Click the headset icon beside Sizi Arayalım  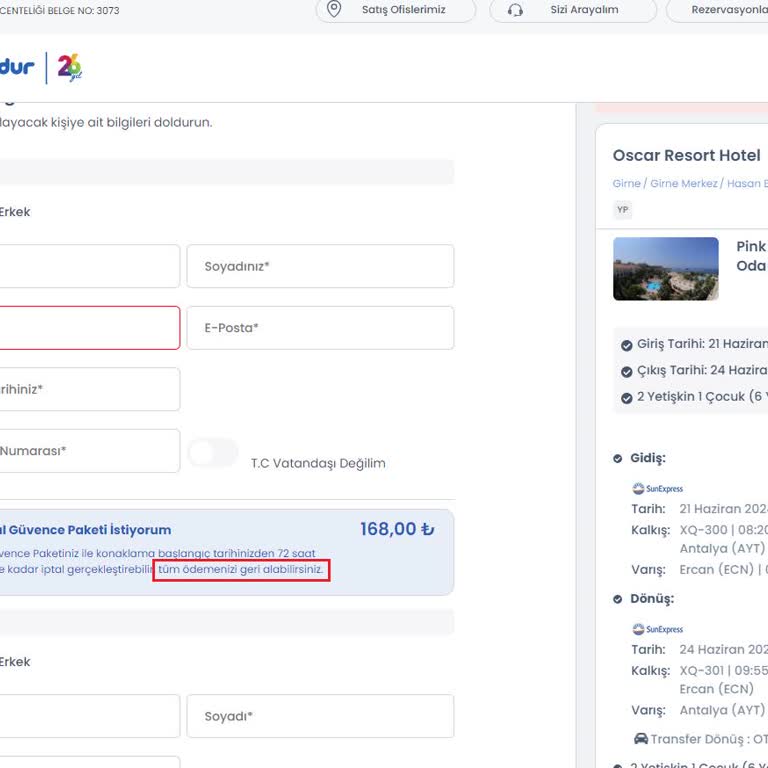[515, 10]
